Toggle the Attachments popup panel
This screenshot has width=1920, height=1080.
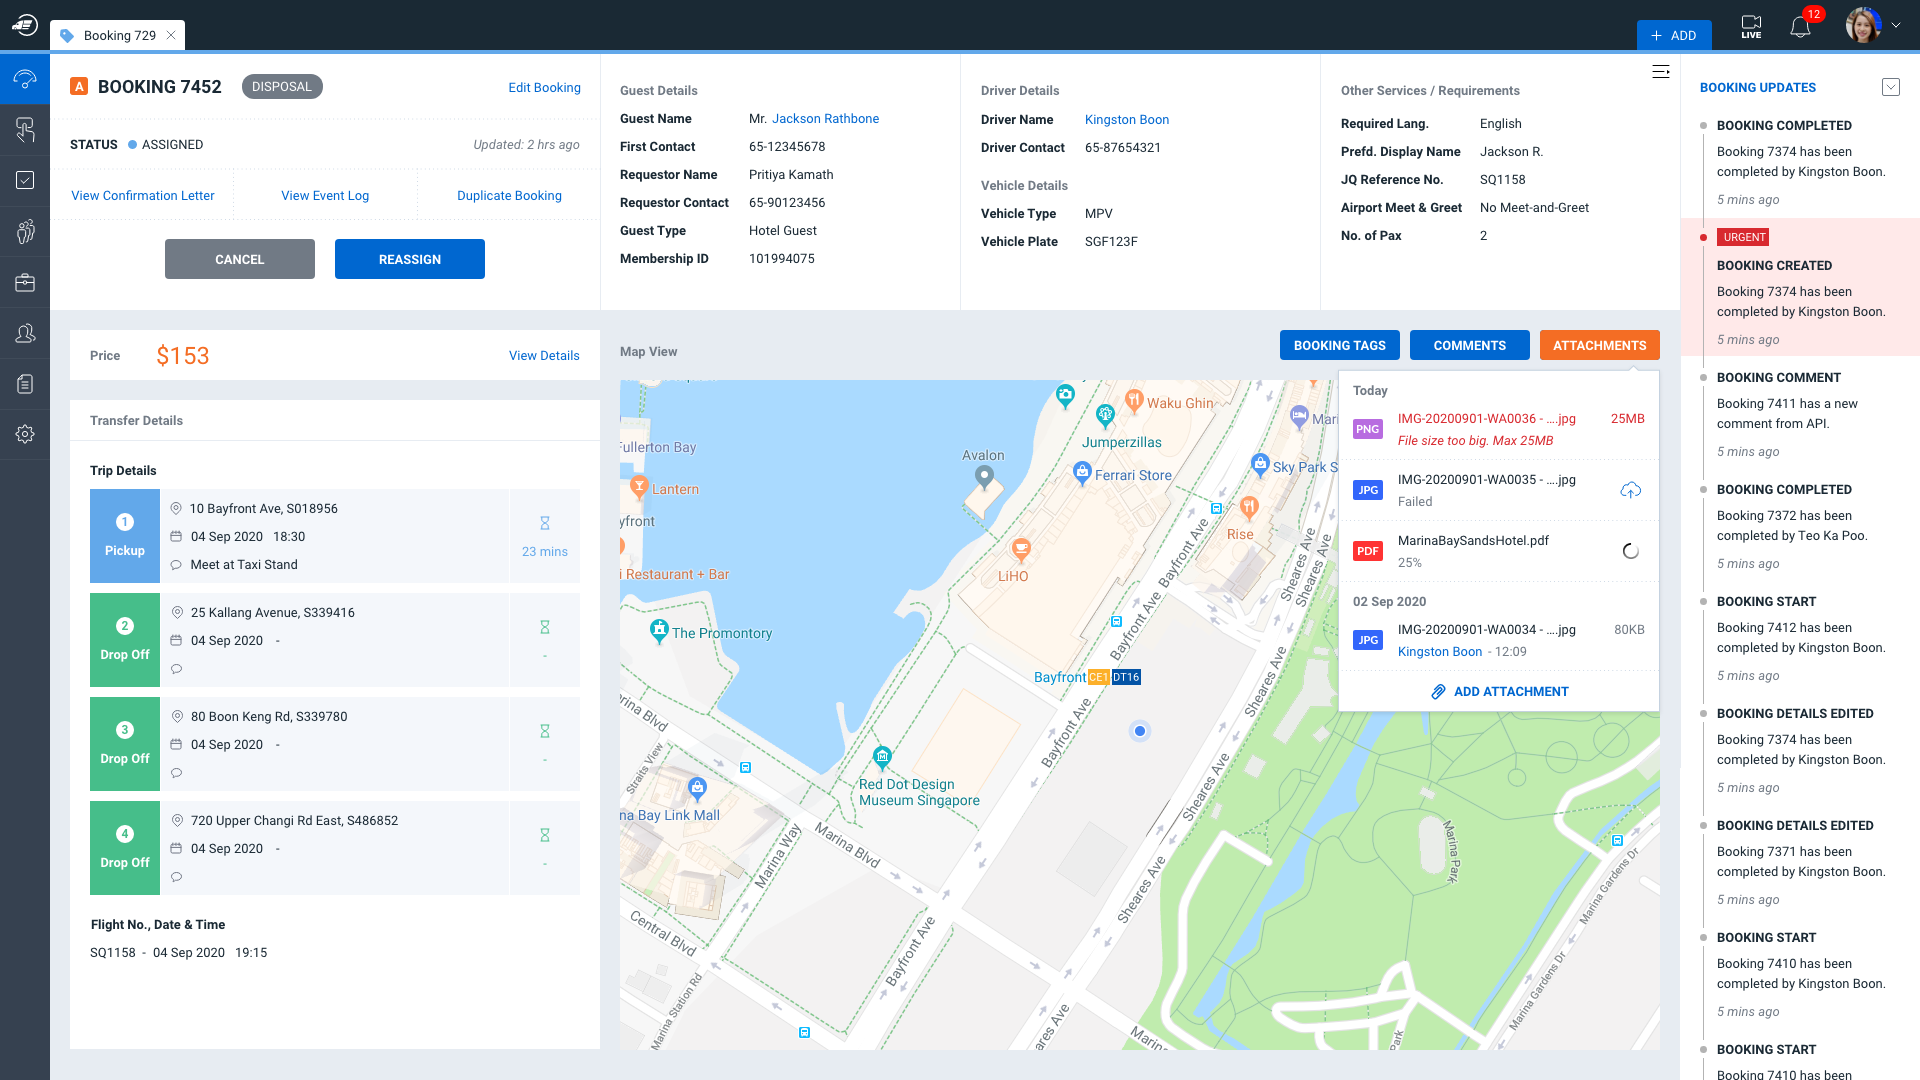pyautogui.click(x=1599, y=345)
